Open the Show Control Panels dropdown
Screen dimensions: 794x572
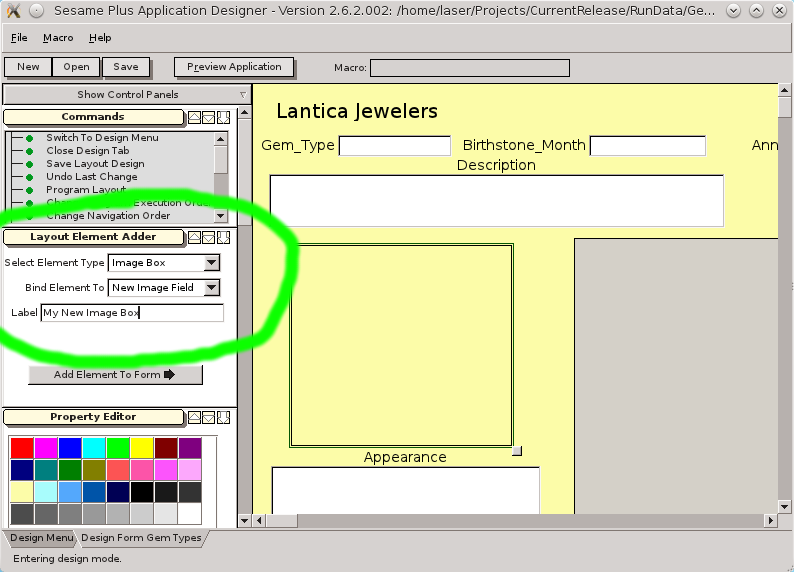tap(128, 95)
